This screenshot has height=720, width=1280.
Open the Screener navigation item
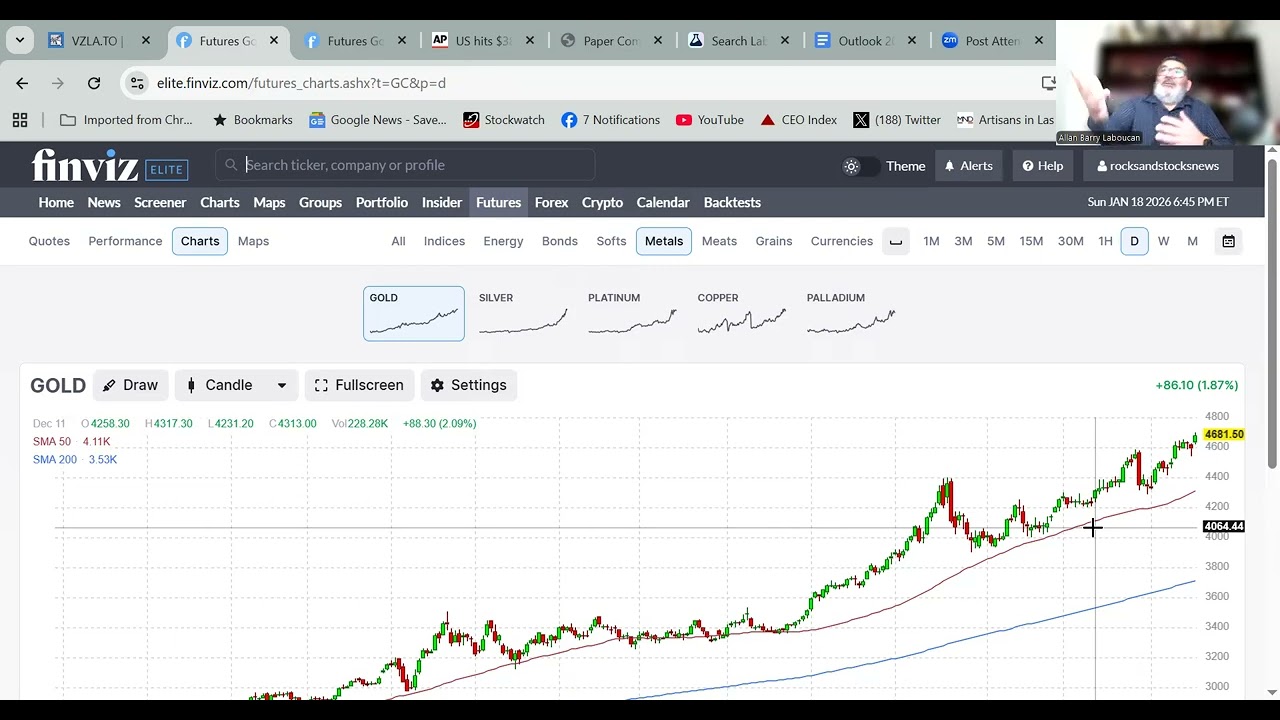(x=160, y=202)
